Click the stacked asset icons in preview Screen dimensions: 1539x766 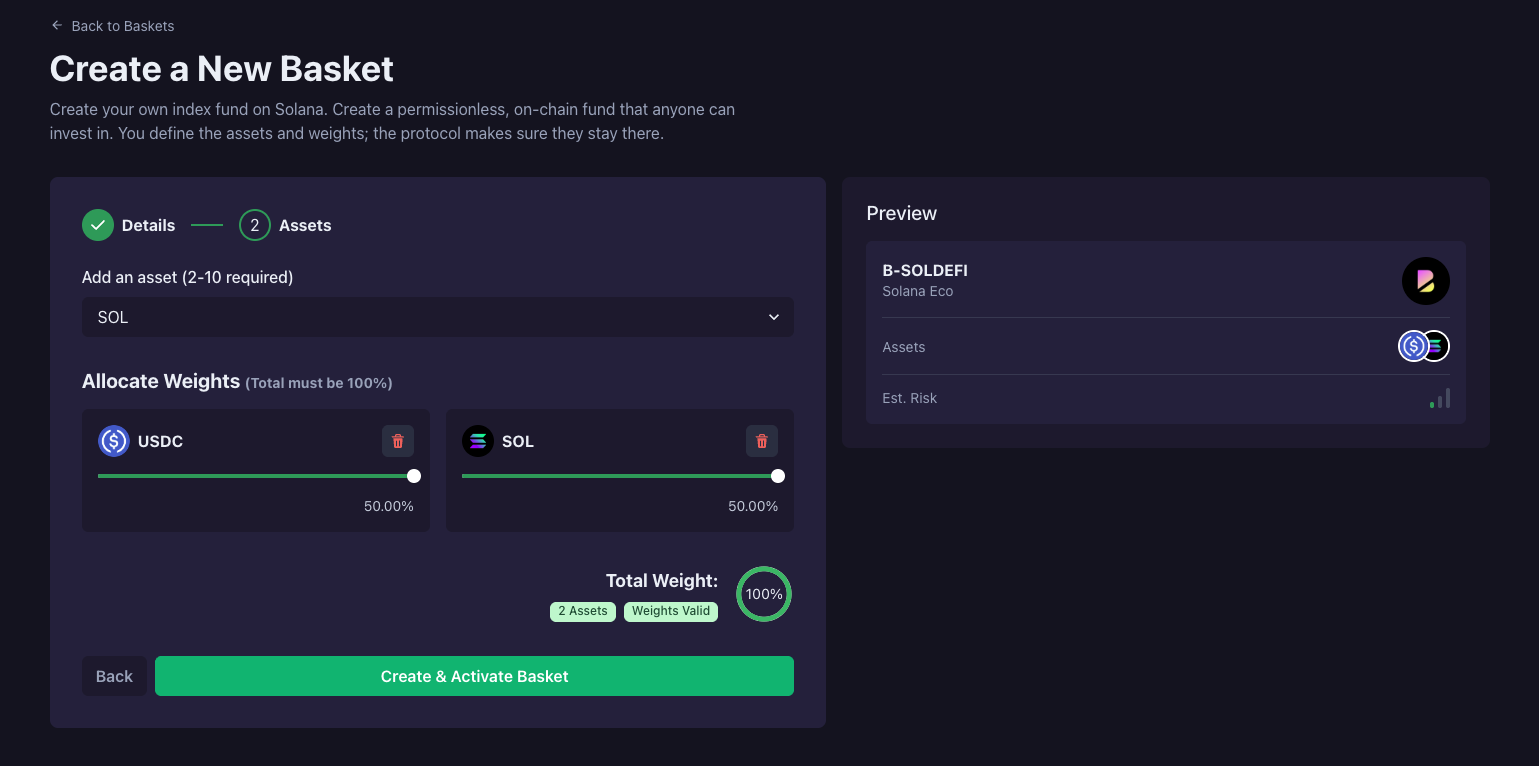pyautogui.click(x=1423, y=347)
